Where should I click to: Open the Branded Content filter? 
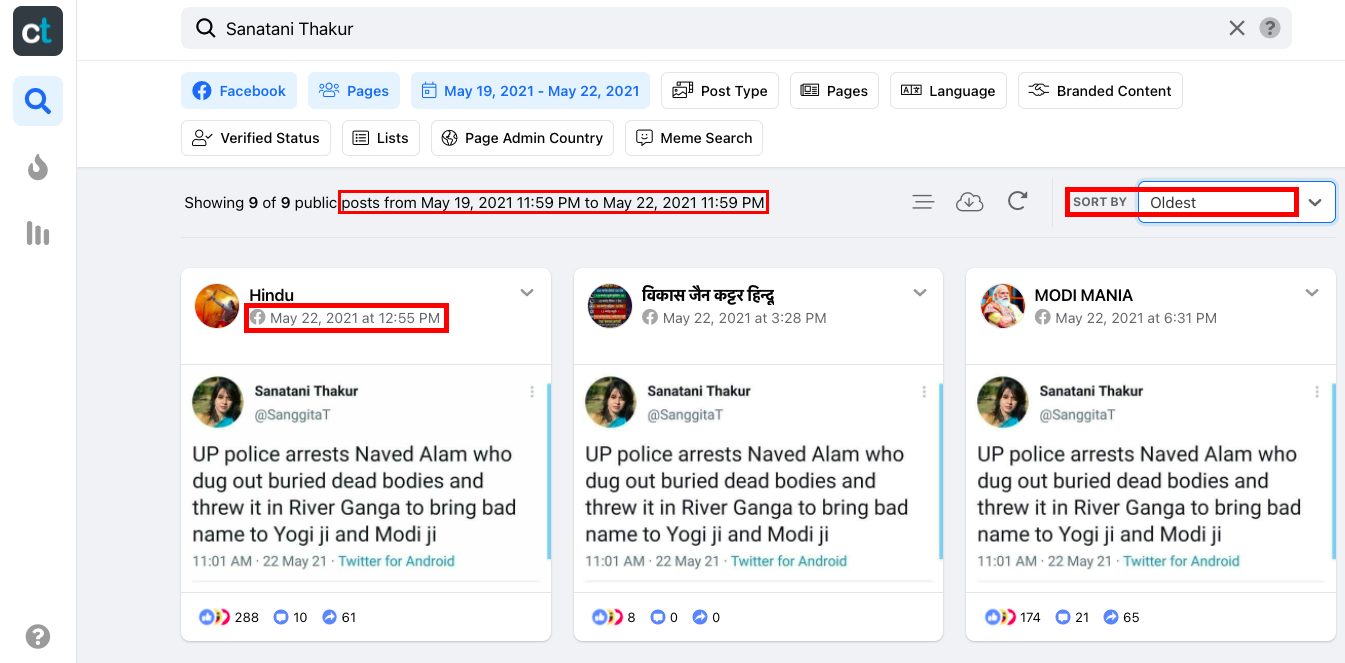[x=1100, y=91]
